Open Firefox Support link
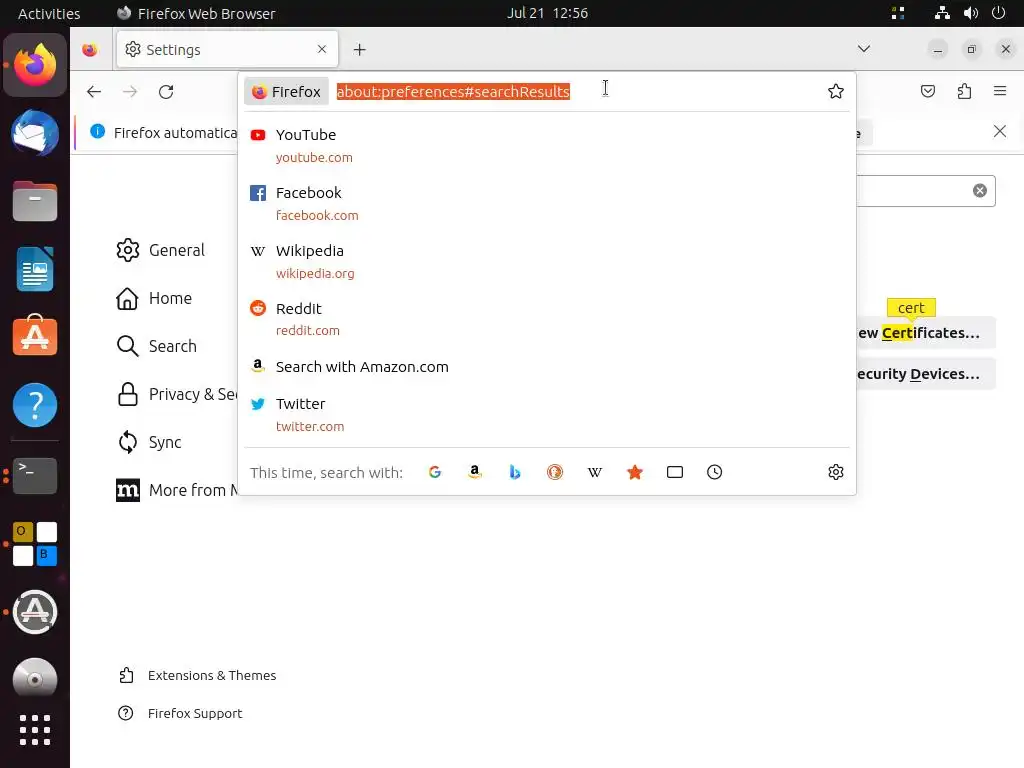 coord(180,713)
